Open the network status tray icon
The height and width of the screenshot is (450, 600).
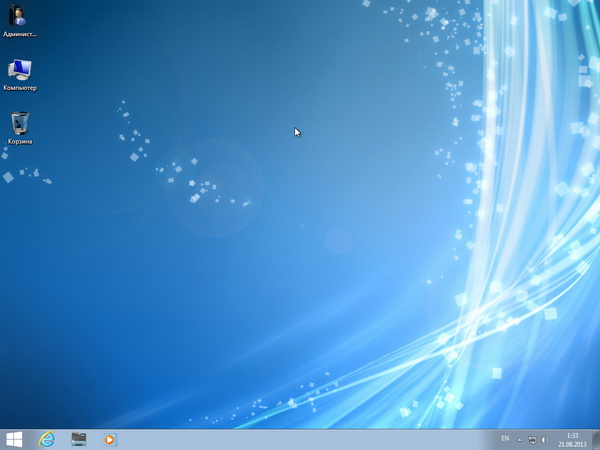tap(533, 440)
